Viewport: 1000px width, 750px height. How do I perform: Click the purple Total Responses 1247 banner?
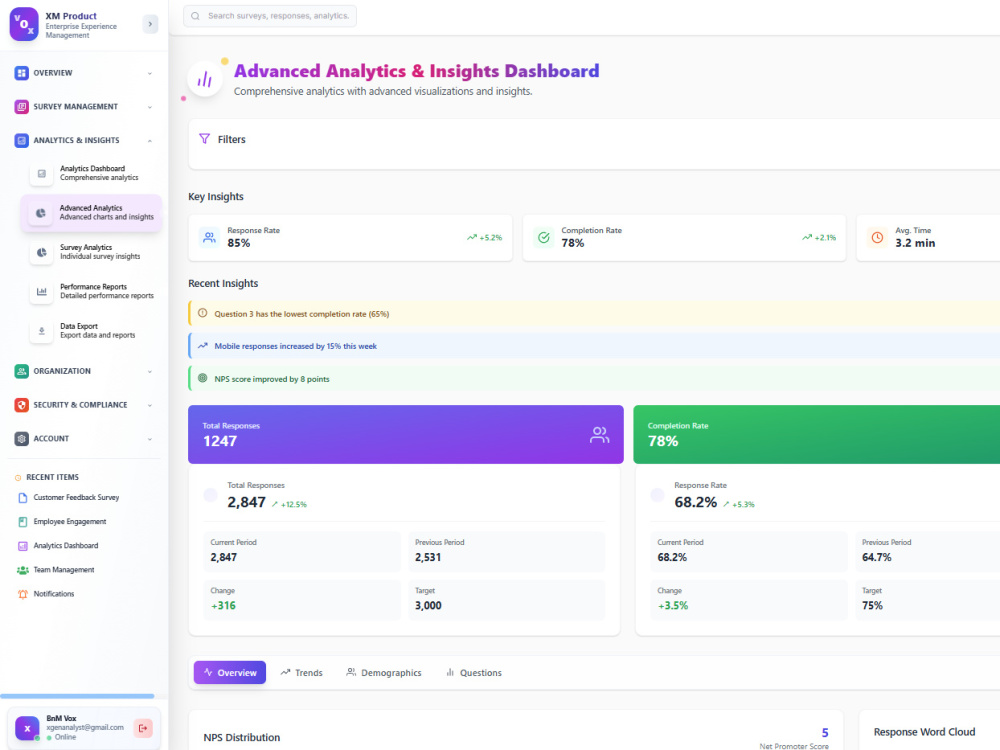click(x=406, y=434)
